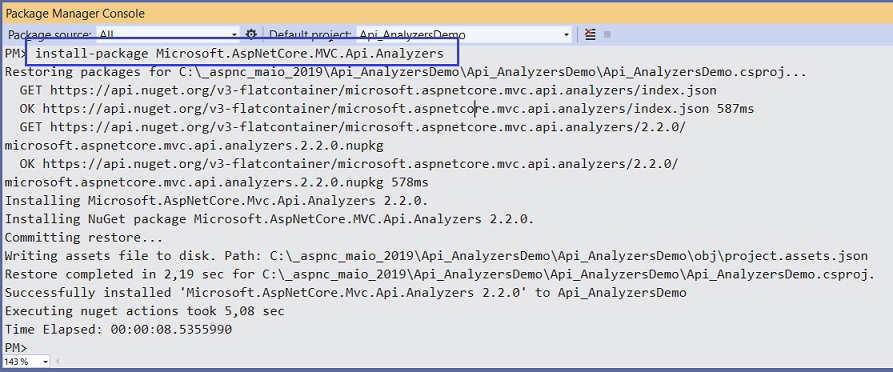The image size is (893, 372).
Task: Open the package source settings gear
Action: tap(251, 34)
